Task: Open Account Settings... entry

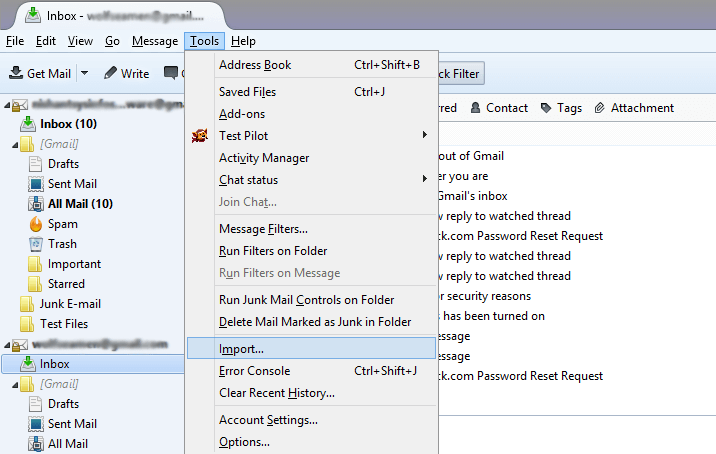Action: pos(311,420)
